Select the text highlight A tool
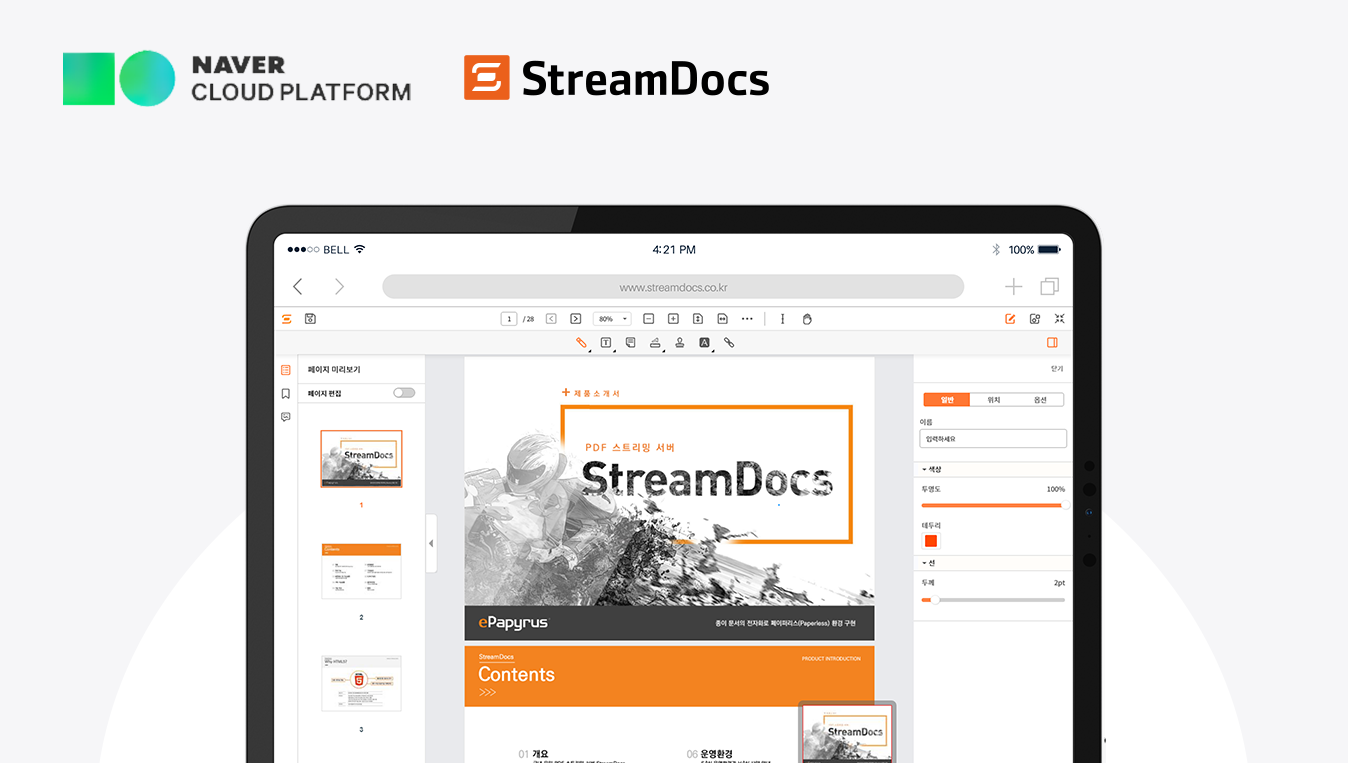The width and height of the screenshot is (1348, 763). pyautogui.click(x=704, y=343)
